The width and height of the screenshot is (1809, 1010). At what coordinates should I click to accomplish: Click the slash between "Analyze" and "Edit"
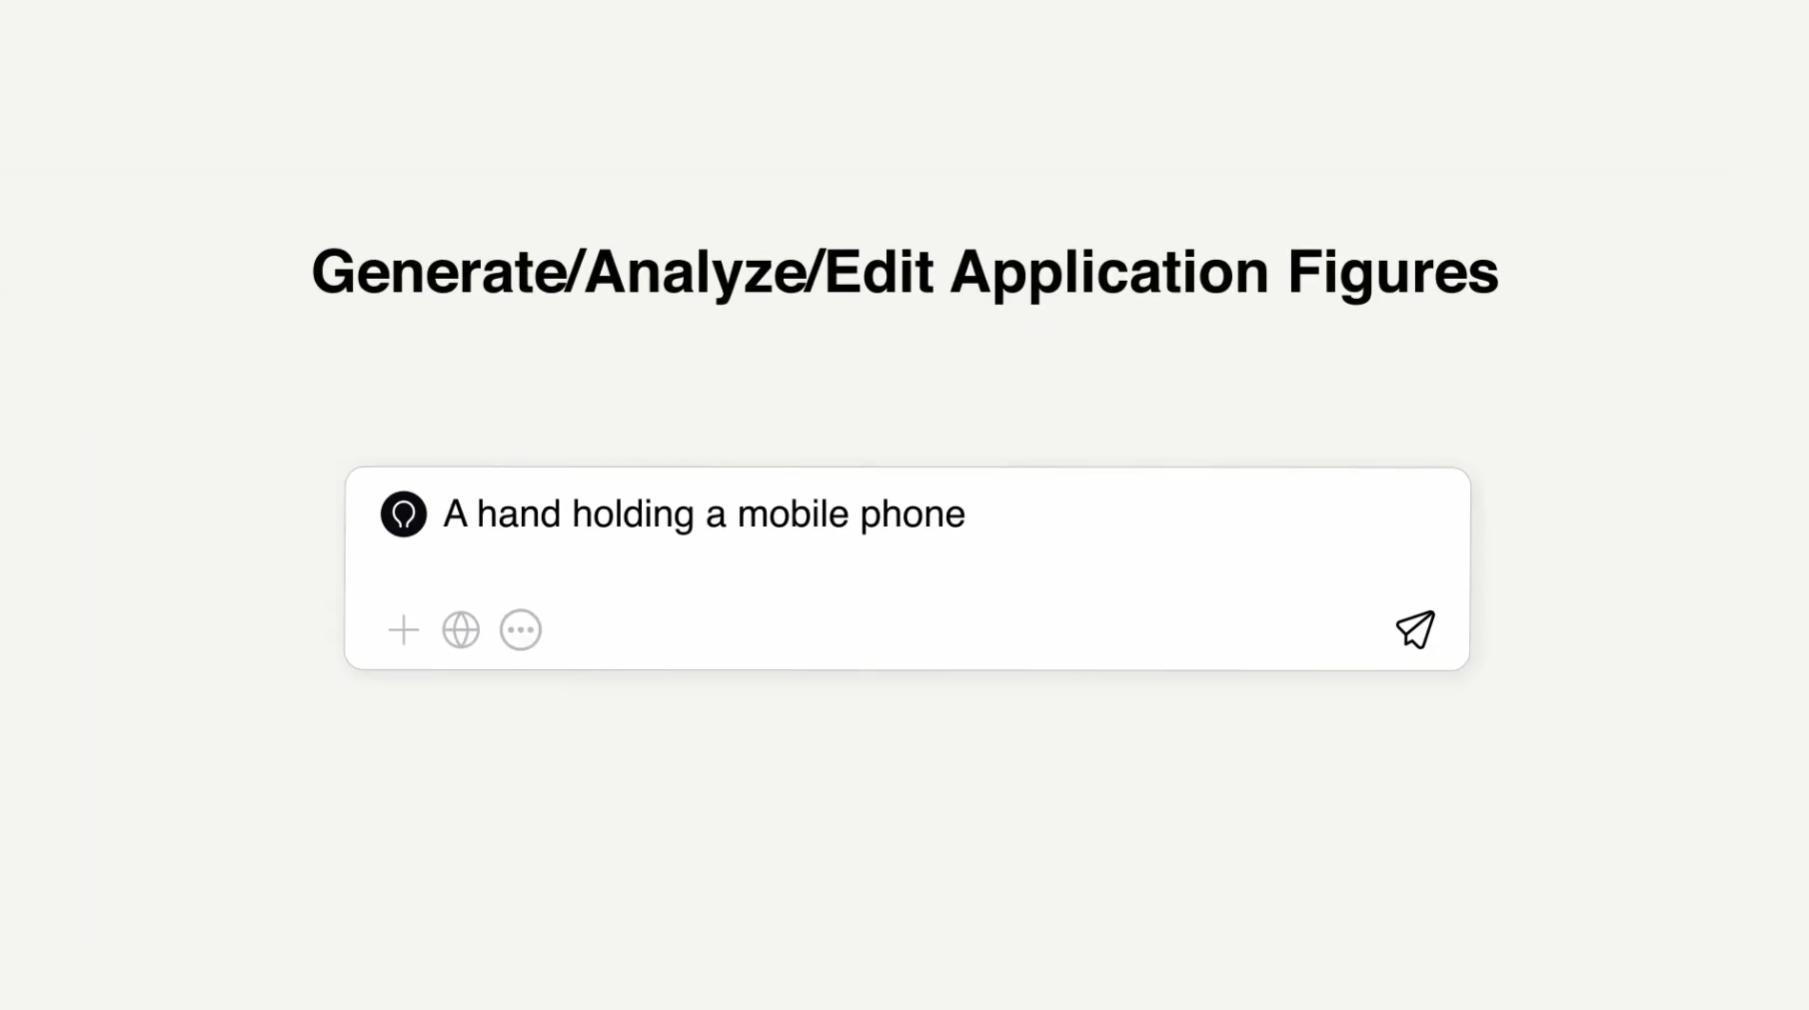(x=814, y=272)
